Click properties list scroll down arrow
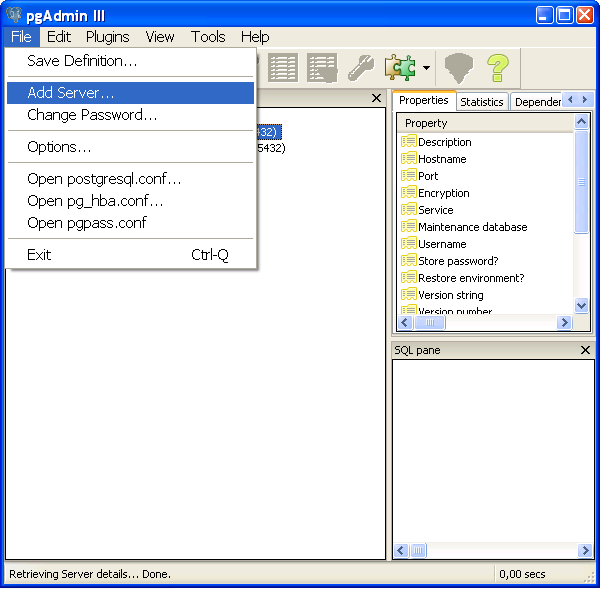Viewport: 601px width, 589px height. (x=582, y=306)
